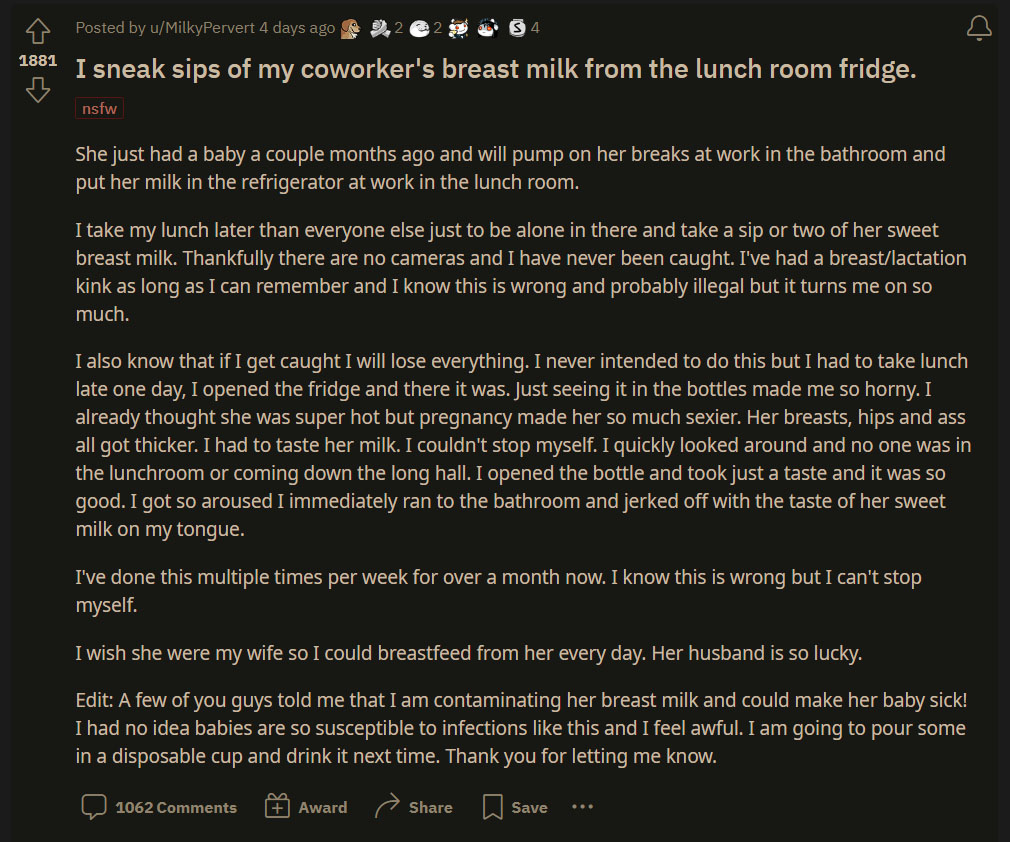Click the 4 days ago timestamp

pos(297,28)
